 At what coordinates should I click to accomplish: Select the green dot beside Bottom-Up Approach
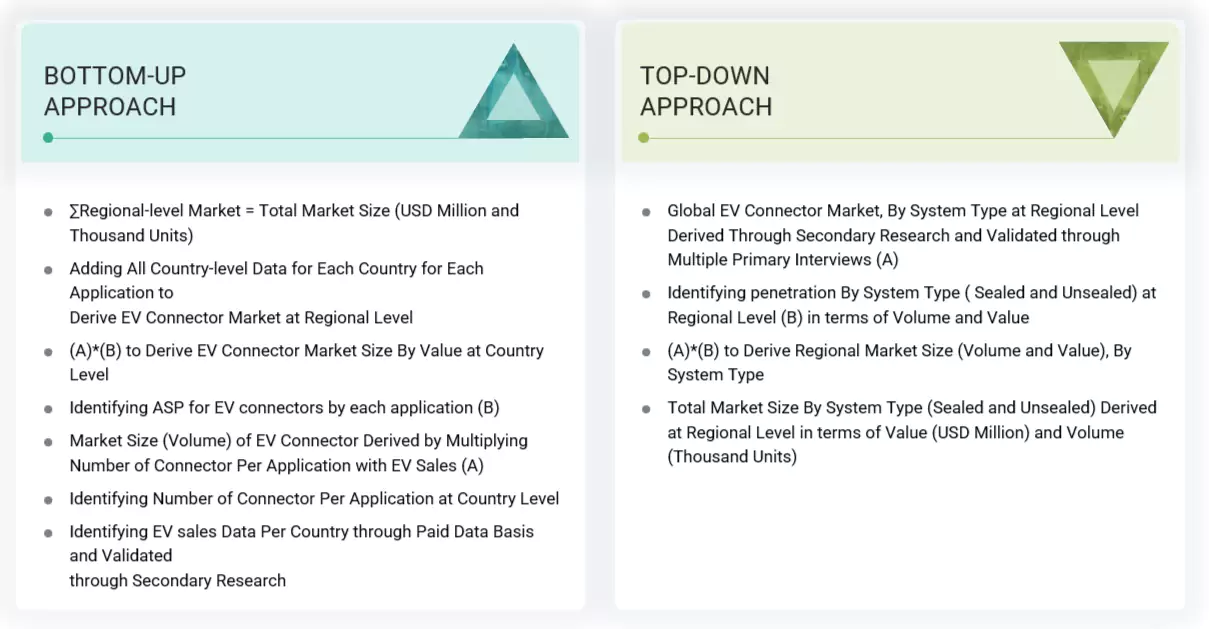(x=47, y=137)
